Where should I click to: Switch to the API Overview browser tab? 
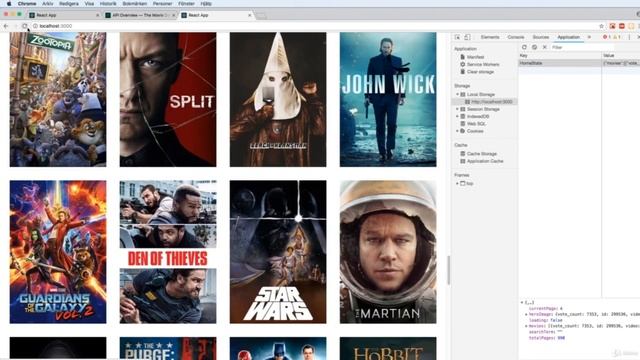(x=140, y=15)
